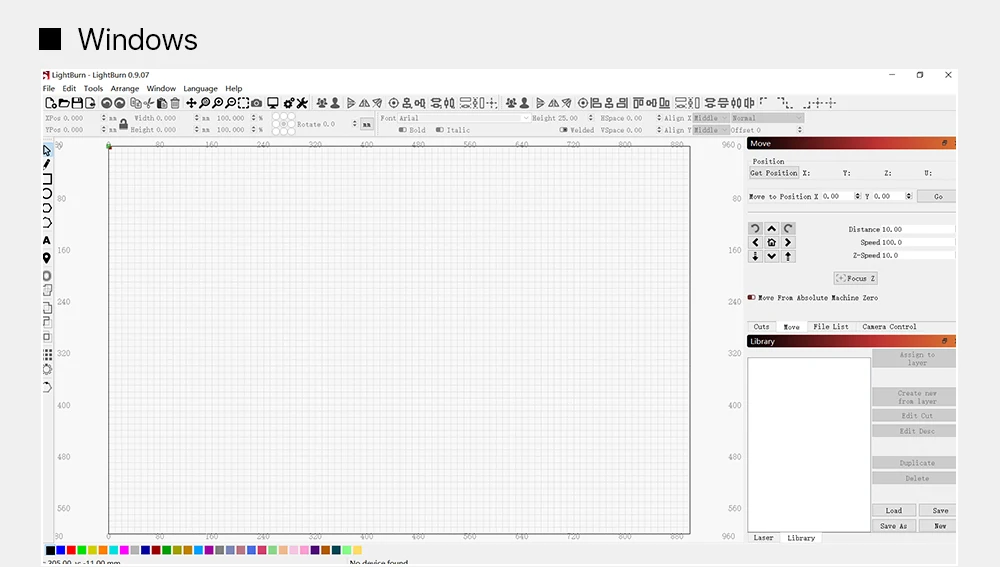This screenshot has height=567, width=1000.
Task: Click the Save As button in Library
Action: pyautogui.click(x=894, y=526)
